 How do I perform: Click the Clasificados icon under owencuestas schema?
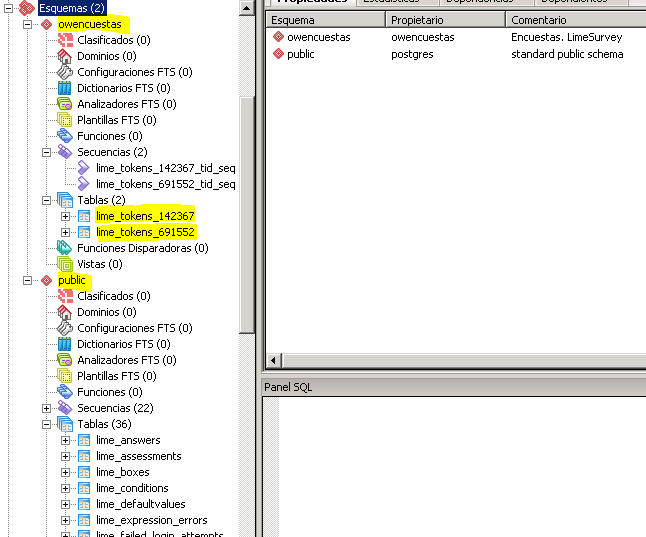pos(66,40)
